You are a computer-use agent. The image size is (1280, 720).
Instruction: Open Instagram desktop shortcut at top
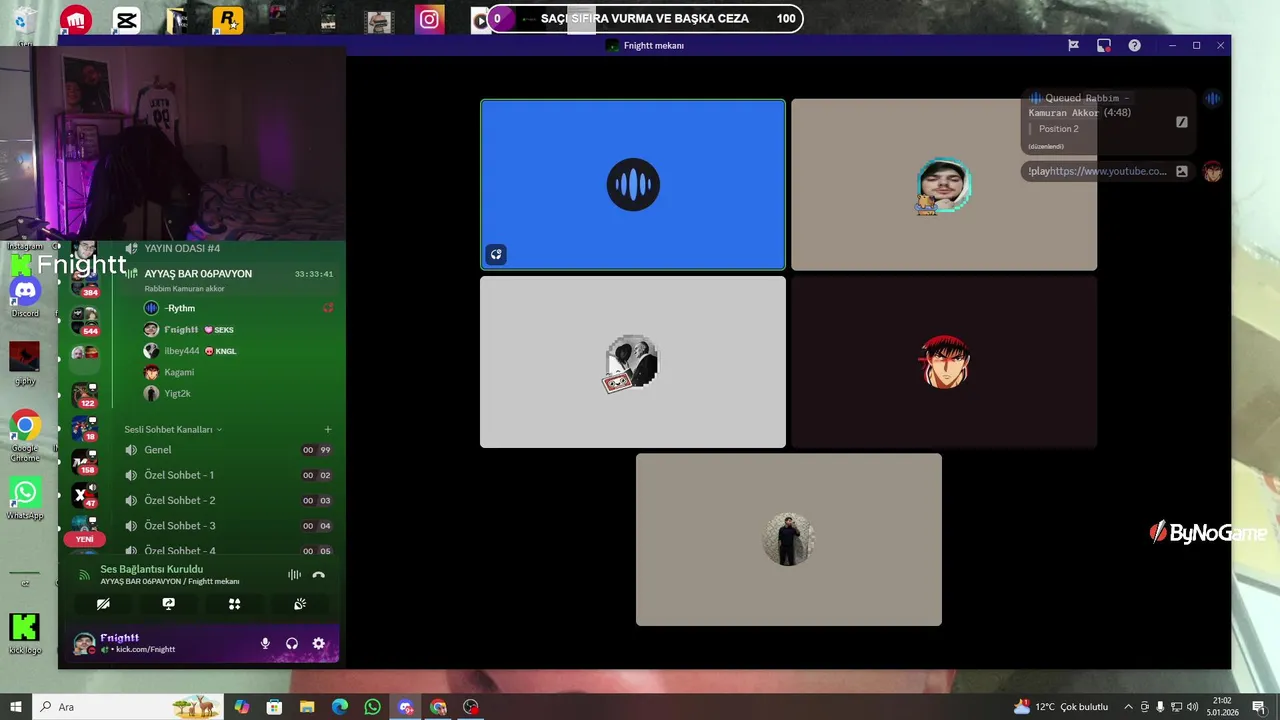pos(430,19)
